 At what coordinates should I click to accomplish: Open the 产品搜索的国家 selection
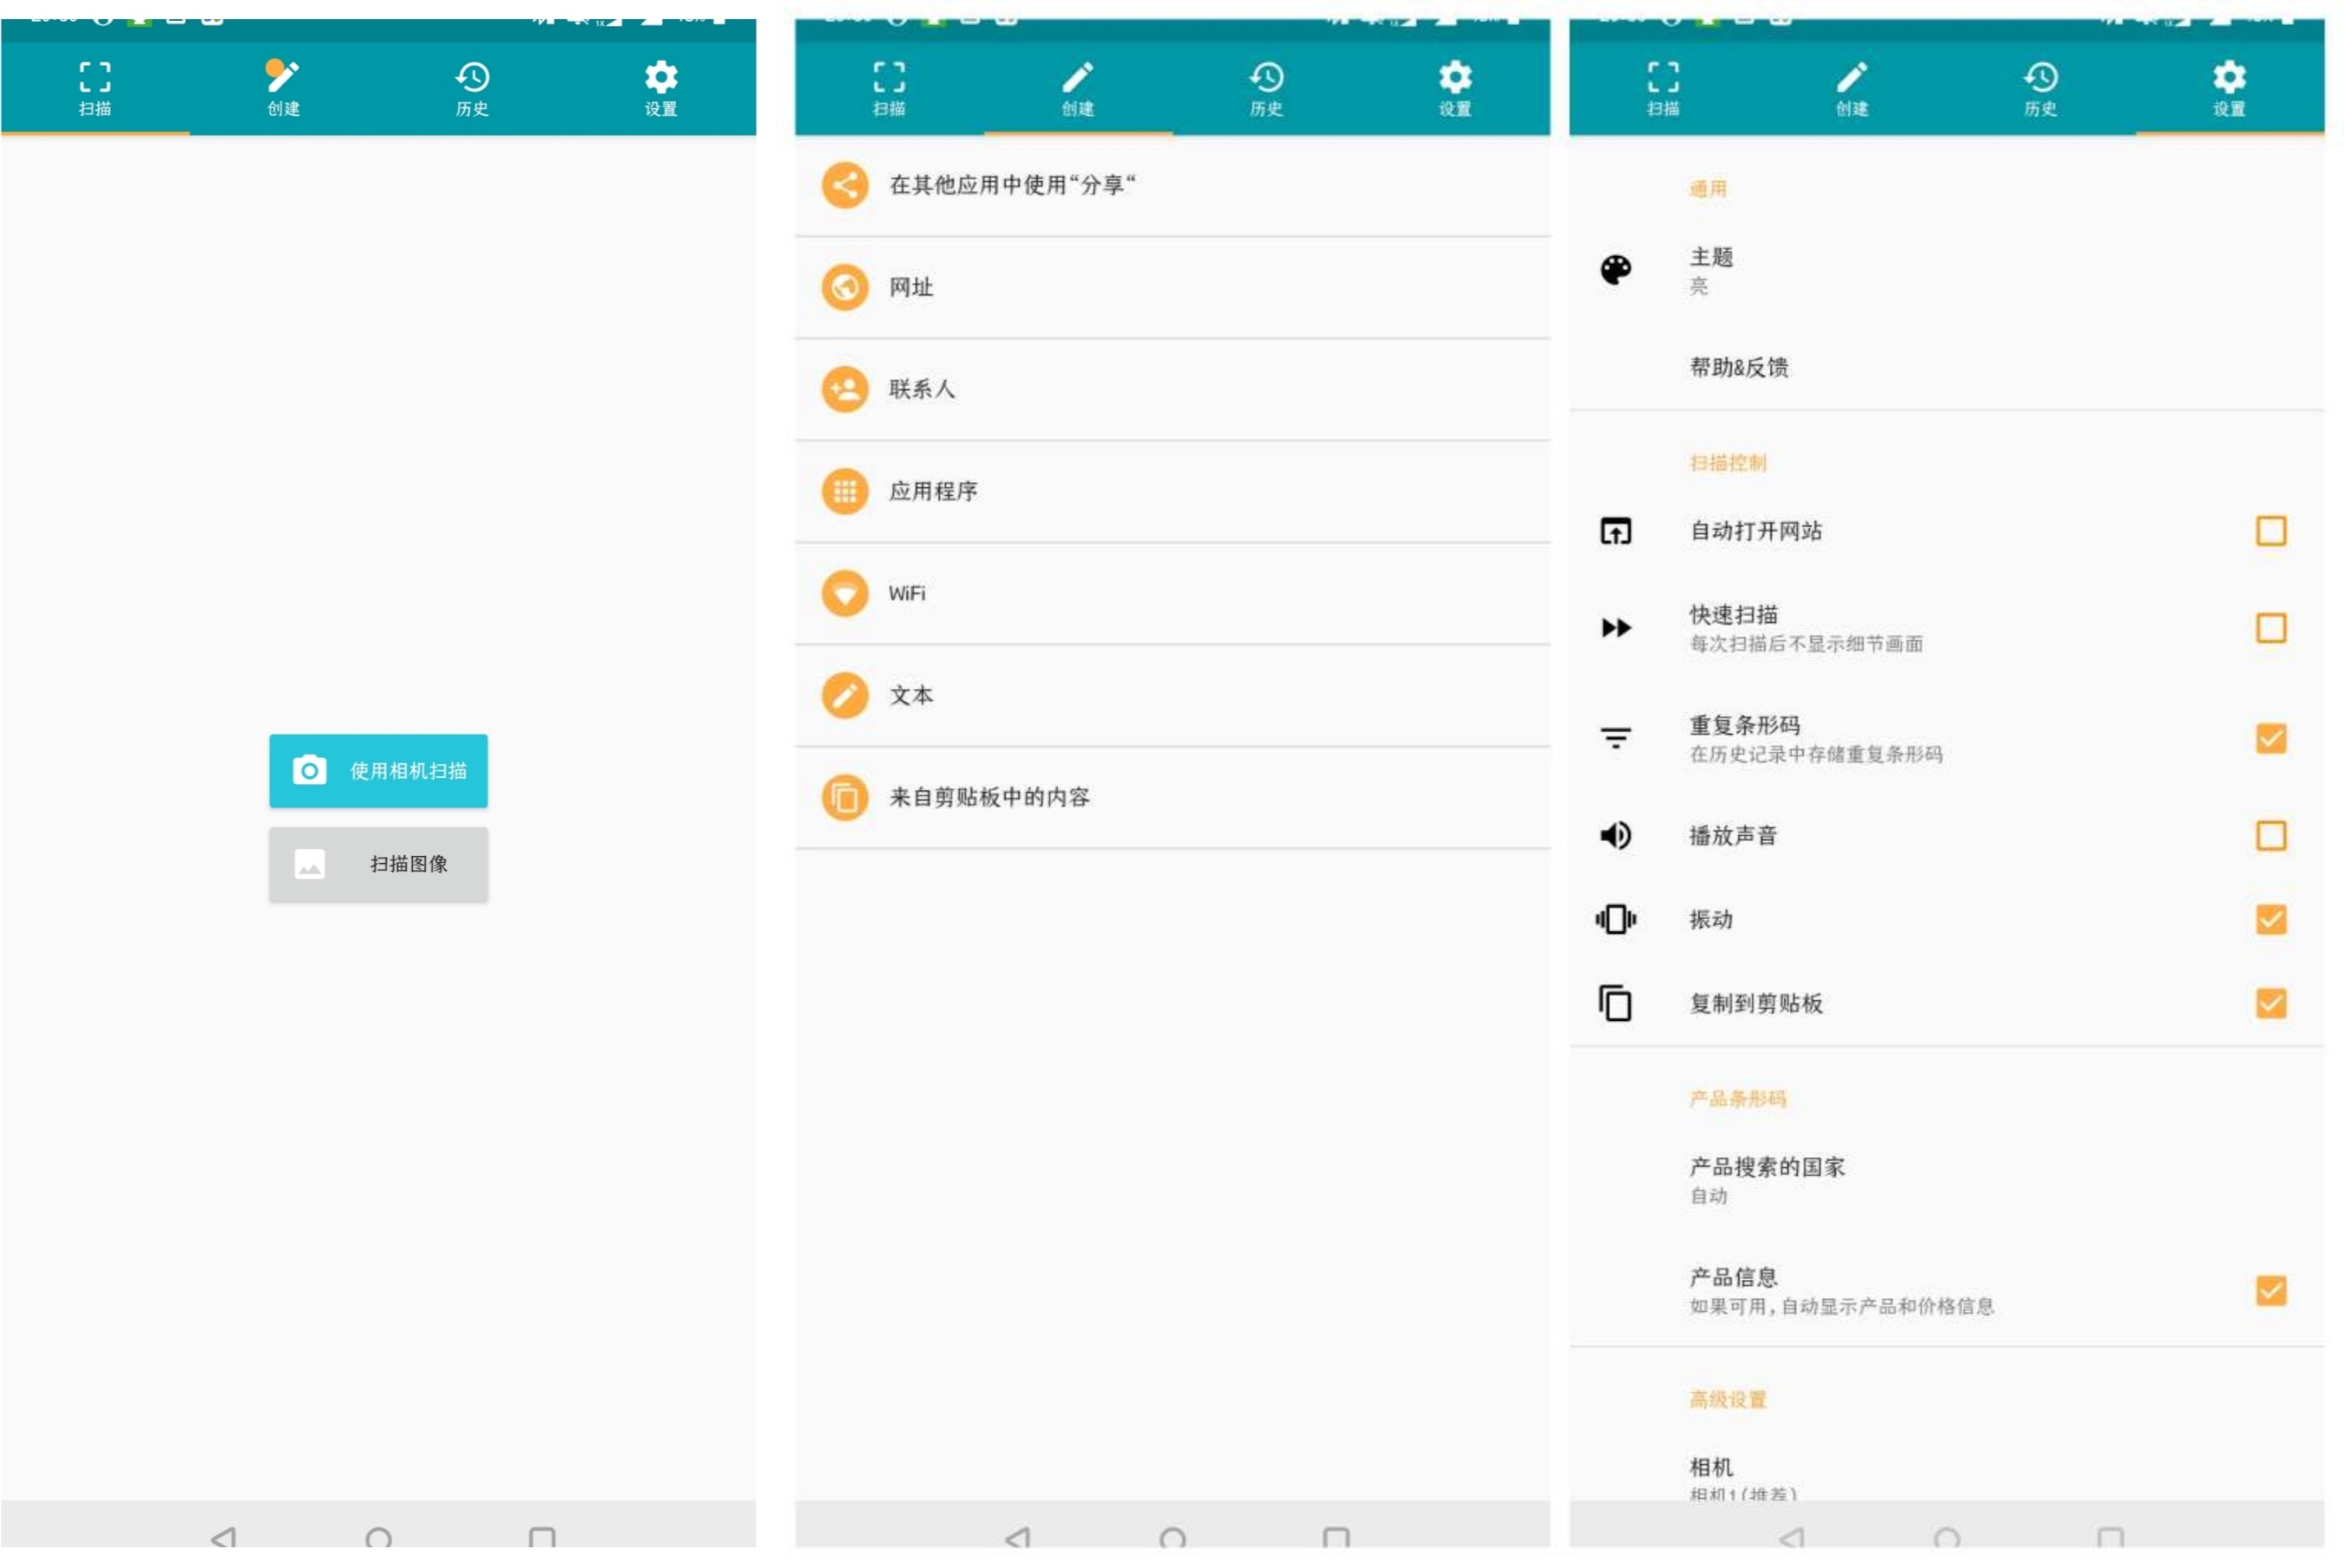tap(1946, 1180)
